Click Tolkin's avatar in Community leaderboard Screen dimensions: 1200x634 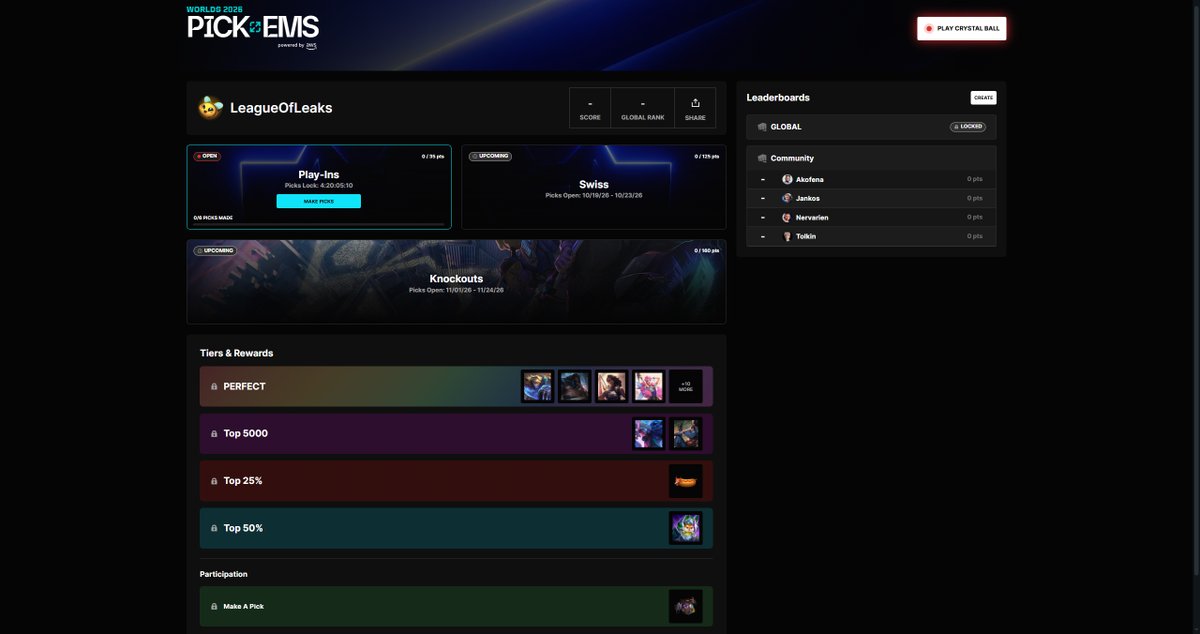coord(787,236)
